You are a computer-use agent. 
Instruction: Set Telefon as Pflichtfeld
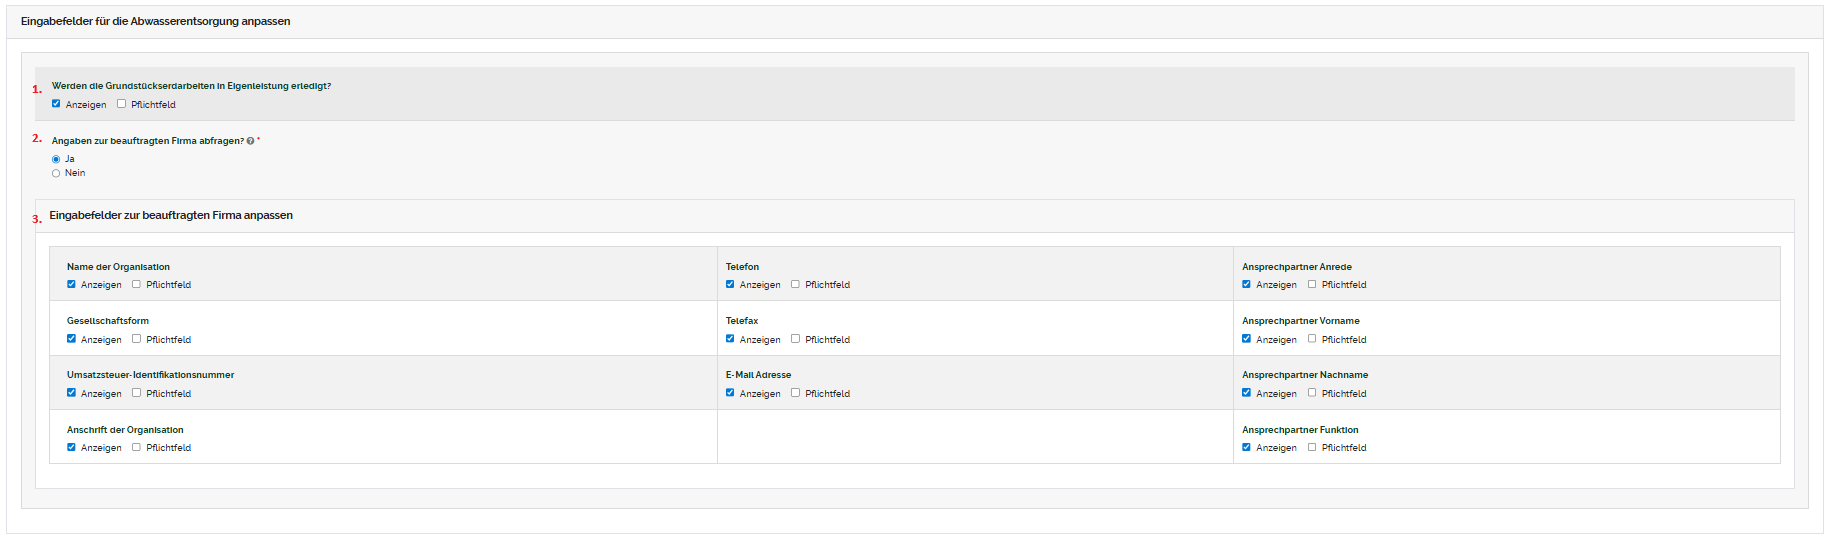[796, 284]
